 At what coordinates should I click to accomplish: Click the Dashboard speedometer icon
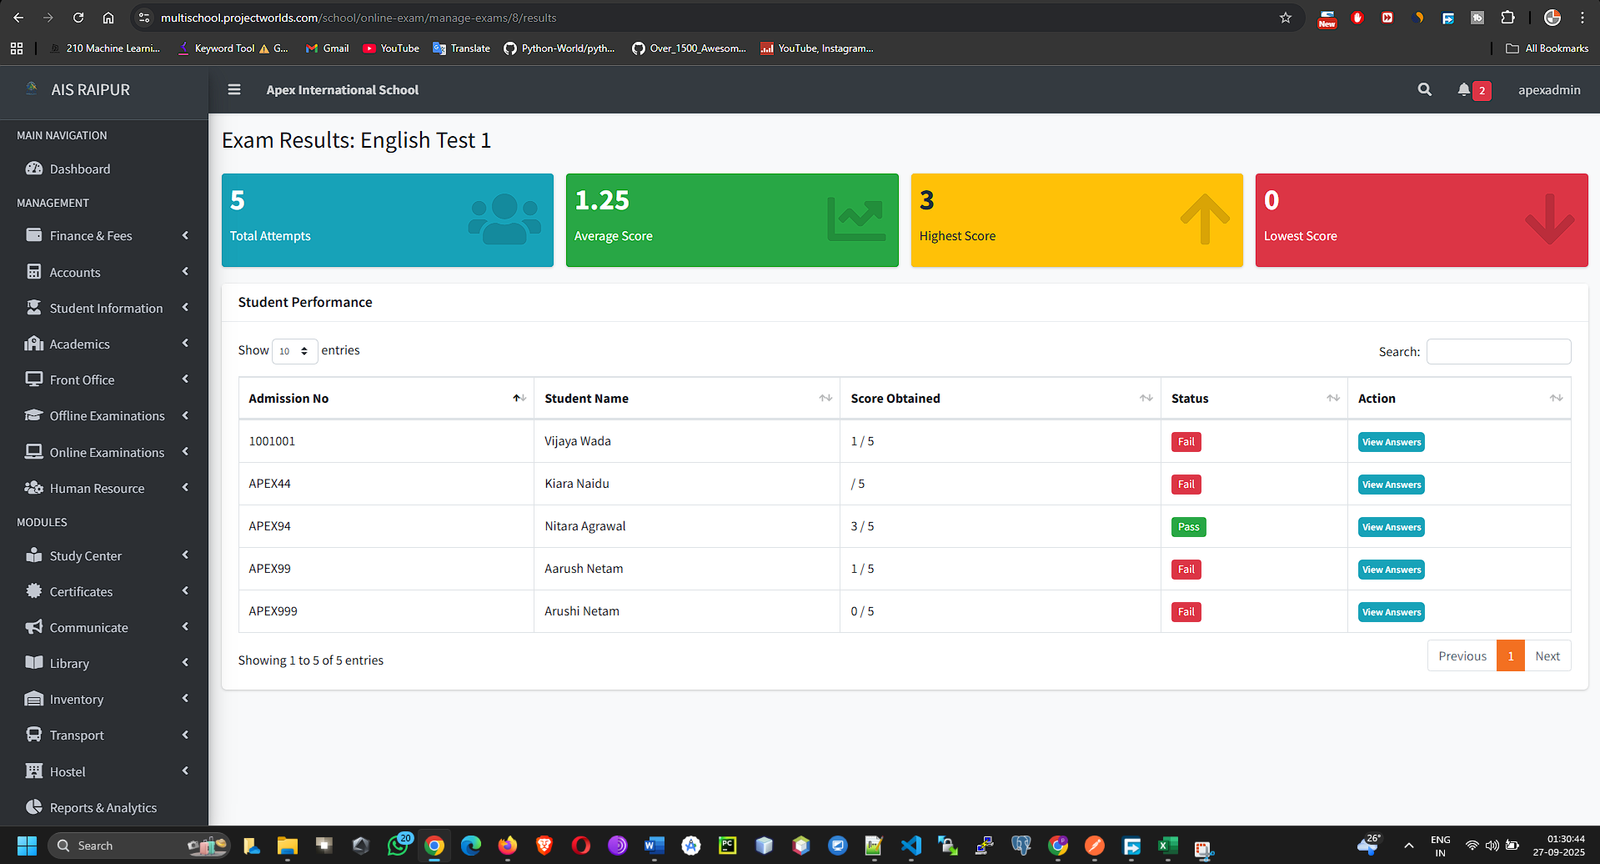point(34,169)
